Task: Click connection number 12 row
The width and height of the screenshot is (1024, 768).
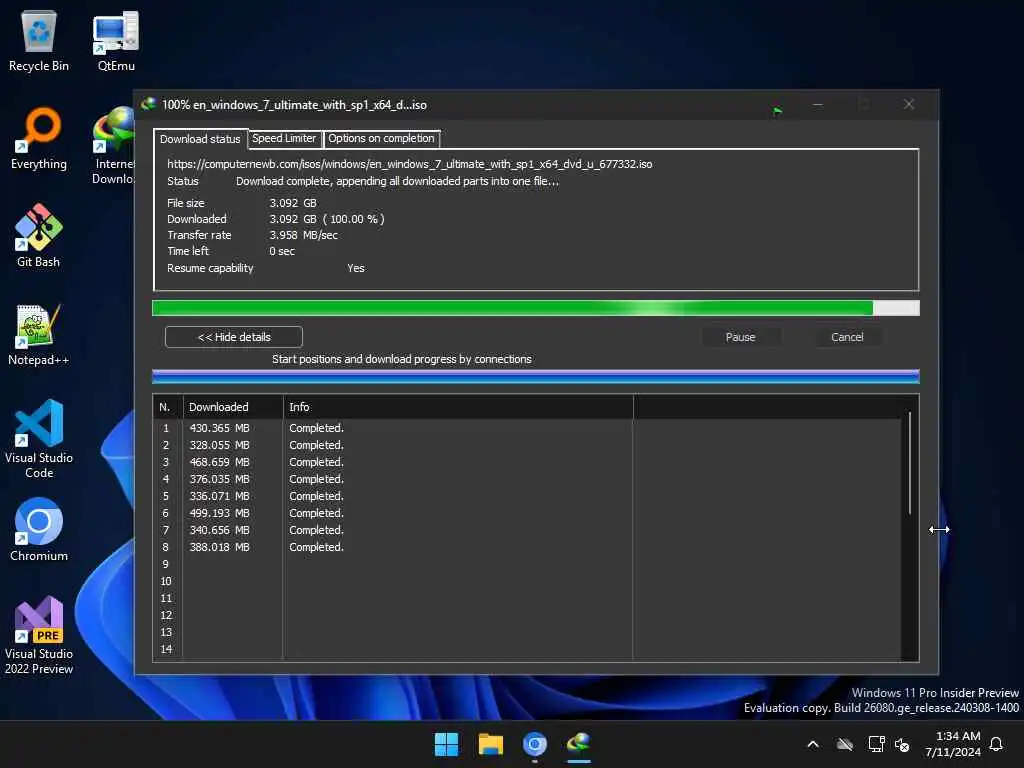Action: 528,615
